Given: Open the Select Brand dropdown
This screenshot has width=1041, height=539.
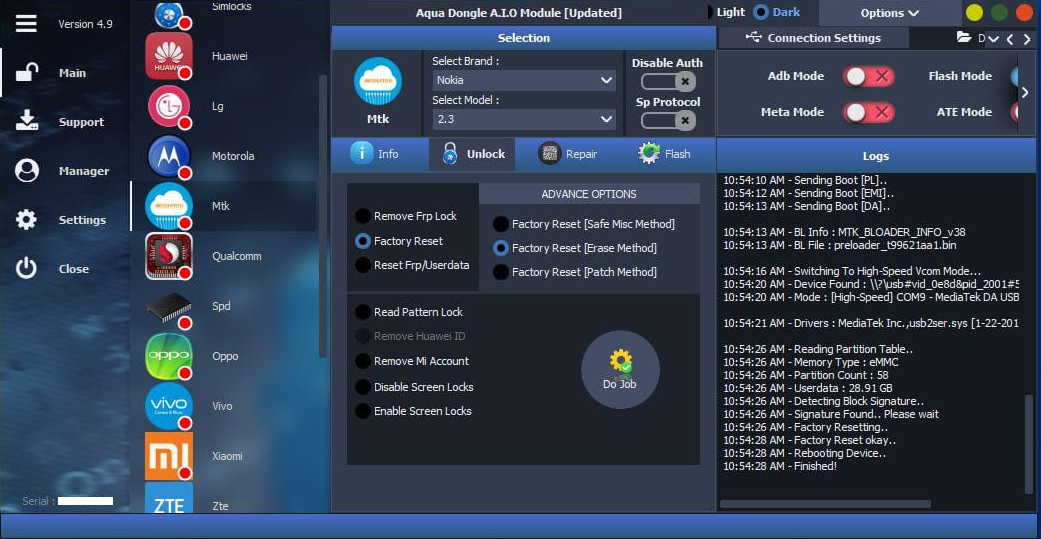Looking at the screenshot, I should click(523, 80).
